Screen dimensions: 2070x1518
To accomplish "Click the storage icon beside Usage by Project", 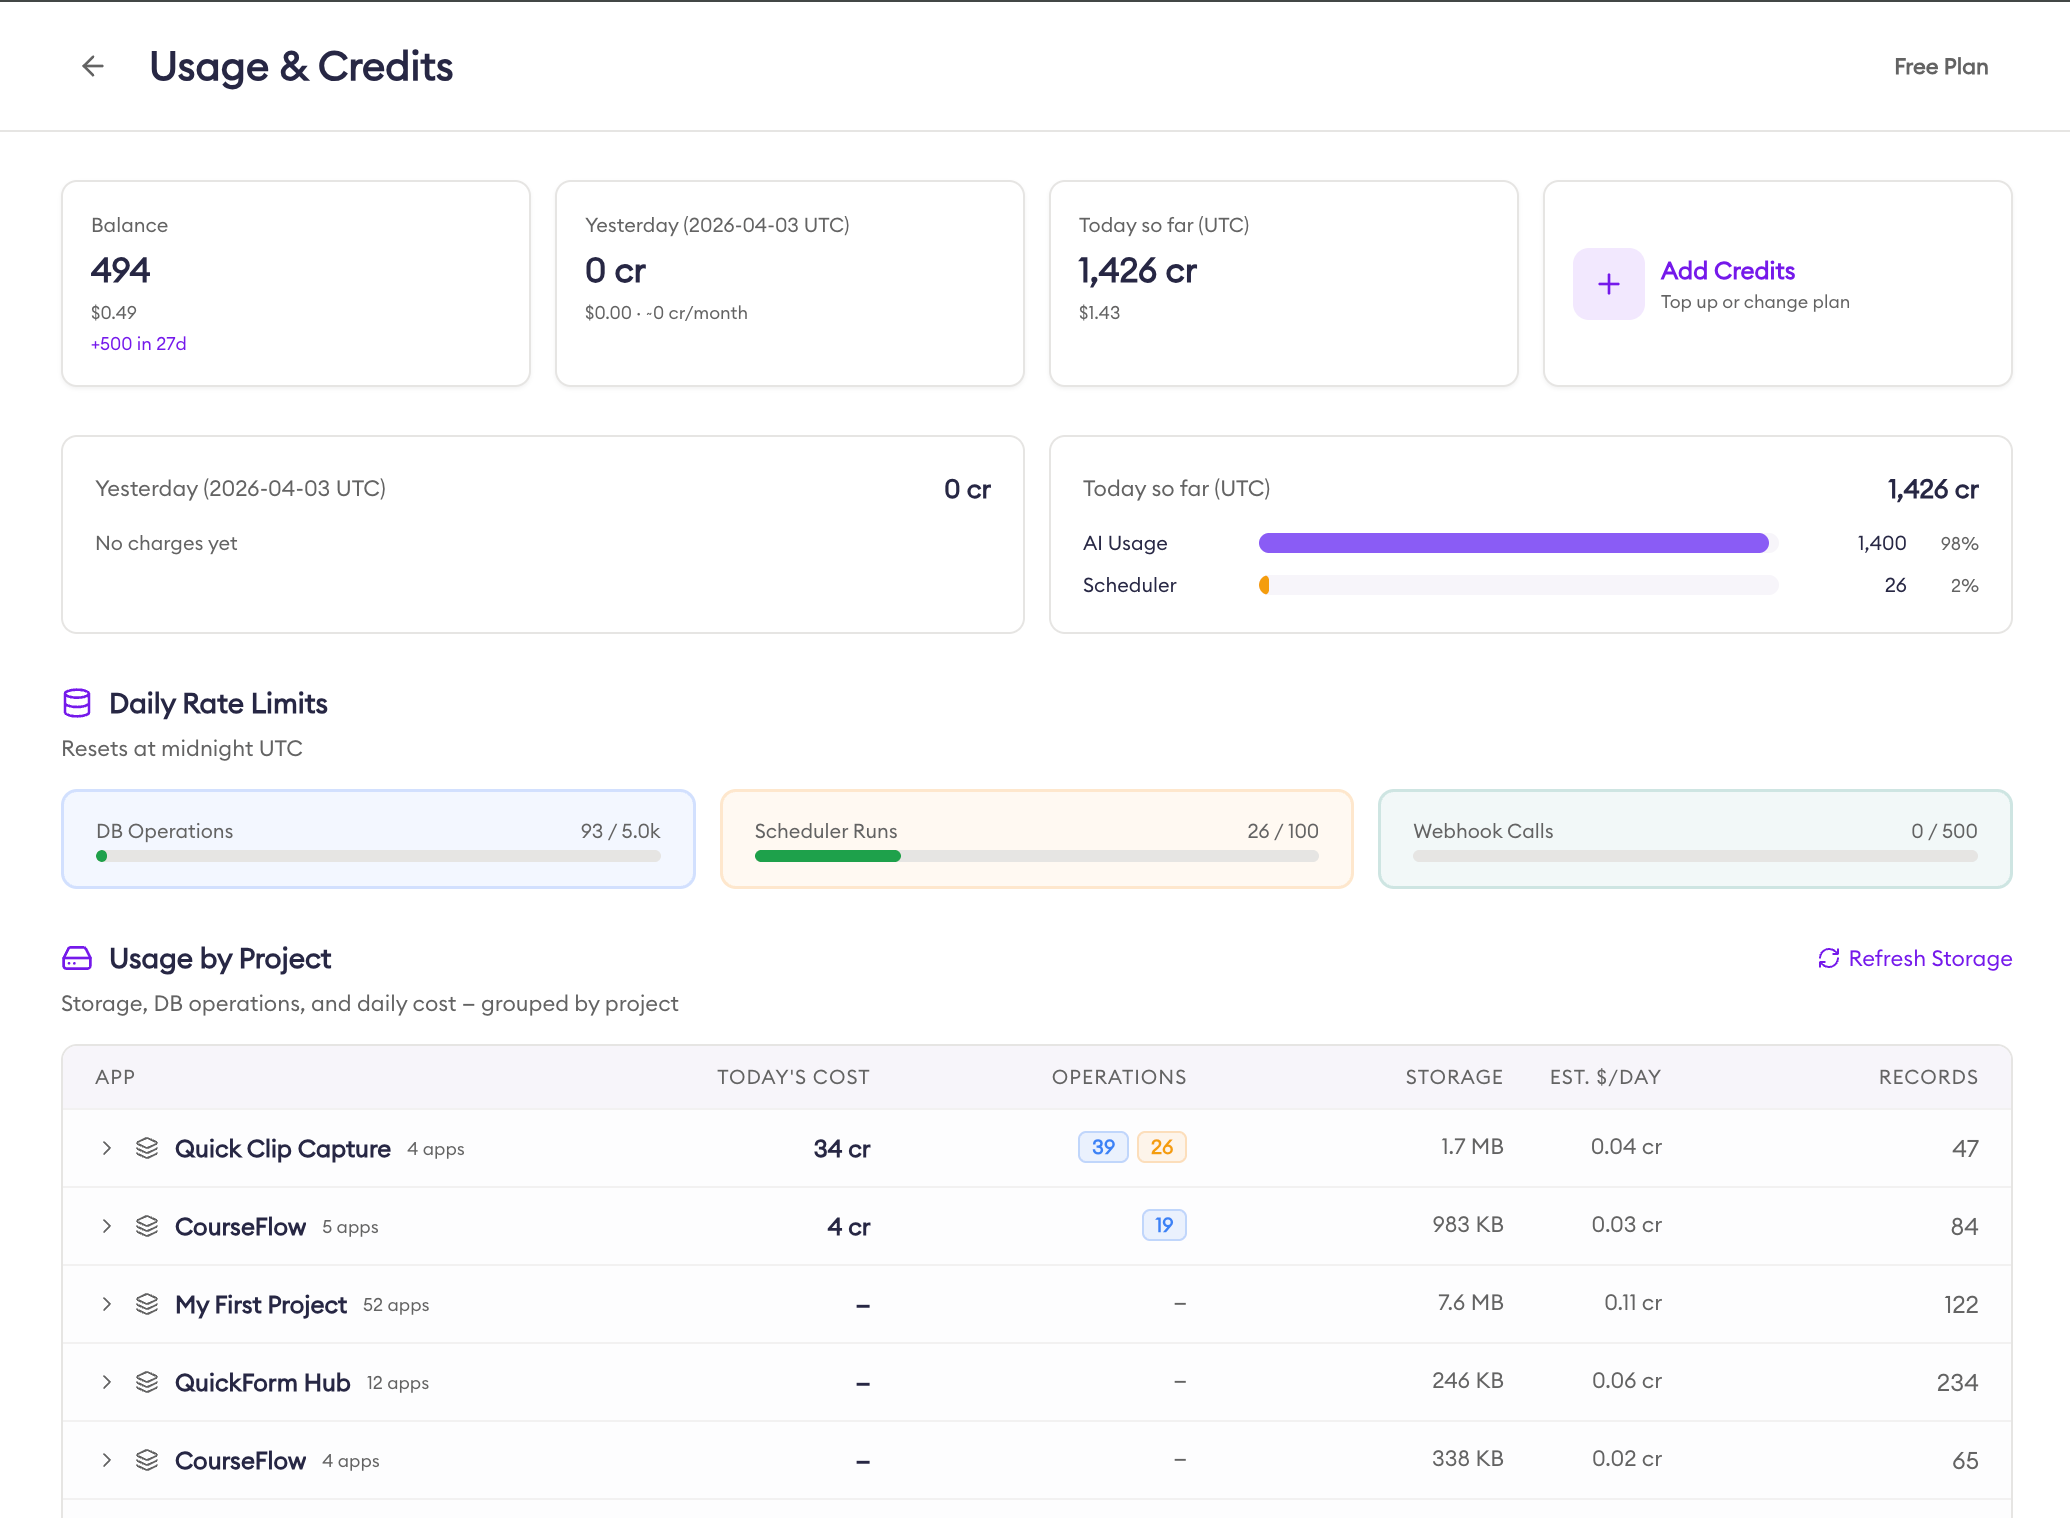I will tap(77, 958).
